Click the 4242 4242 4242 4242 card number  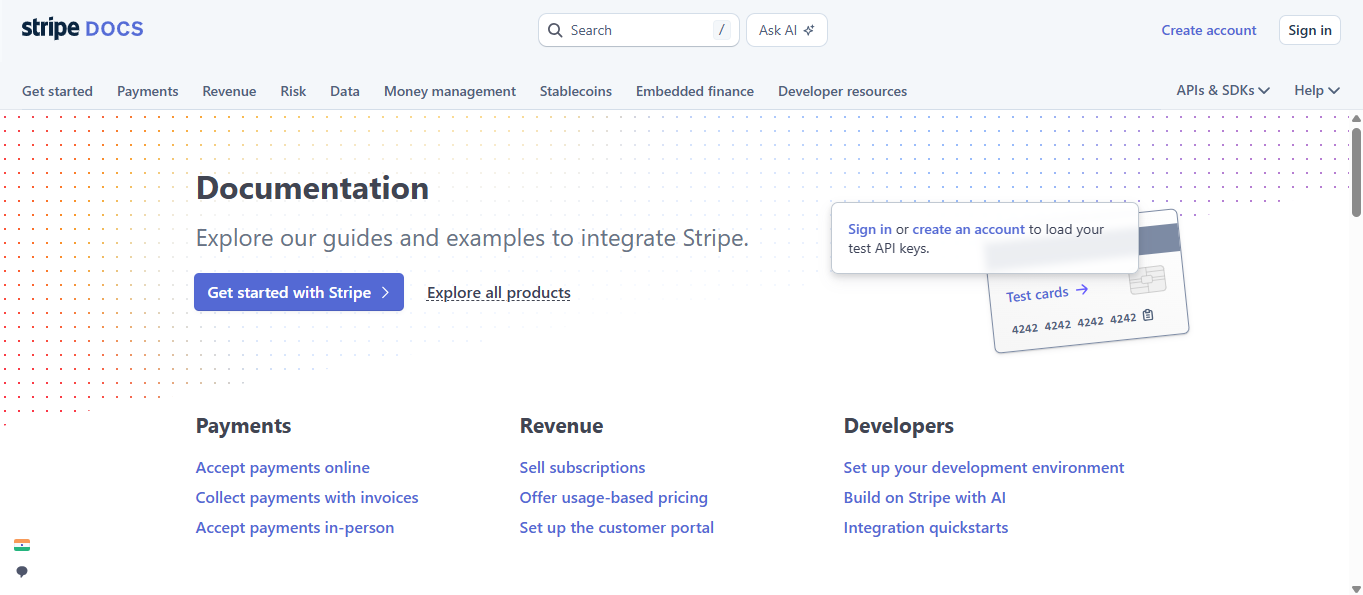[1074, 323]
